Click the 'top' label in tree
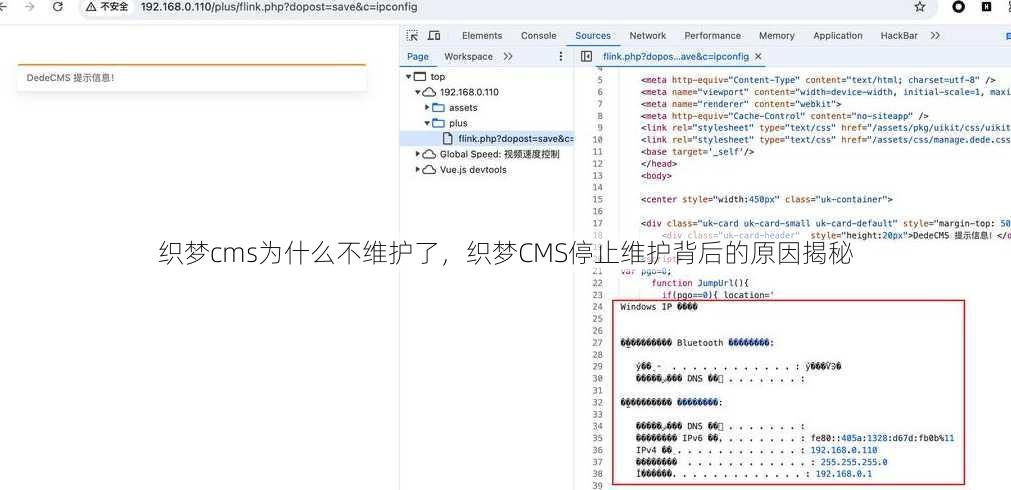 pyautogui.click(x=438, y=77)
